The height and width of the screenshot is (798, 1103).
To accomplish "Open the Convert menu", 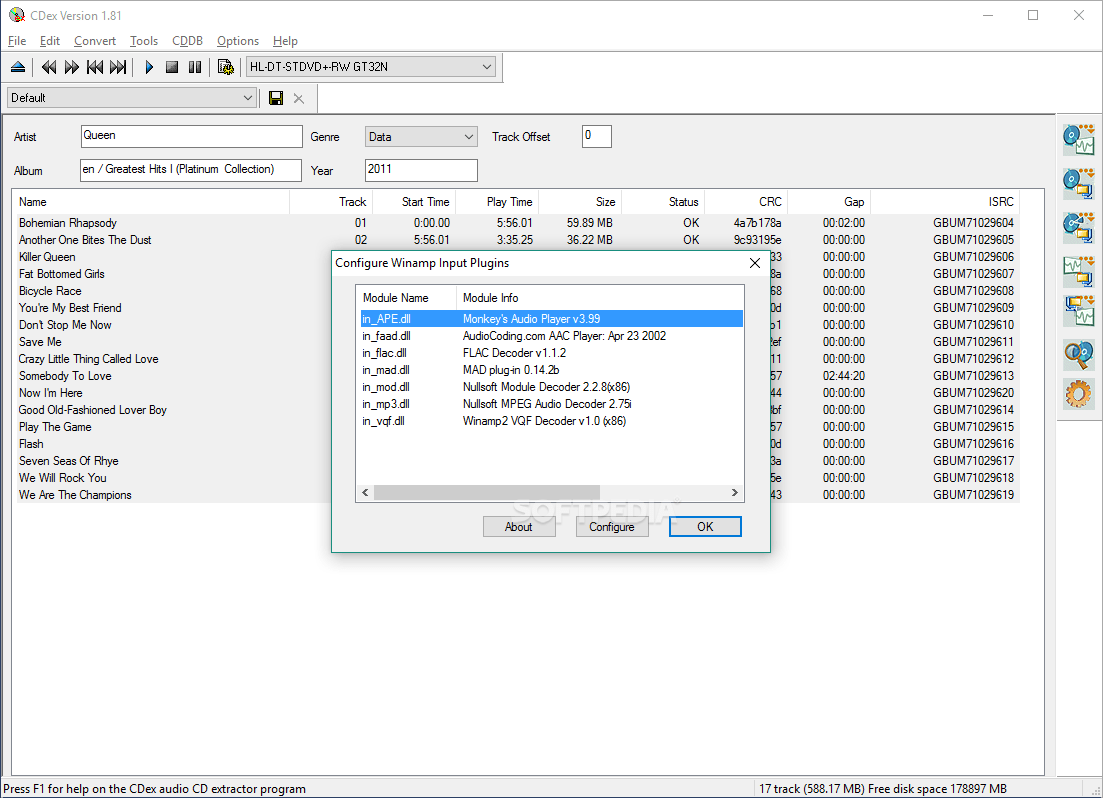I will (x=95, y=41).
